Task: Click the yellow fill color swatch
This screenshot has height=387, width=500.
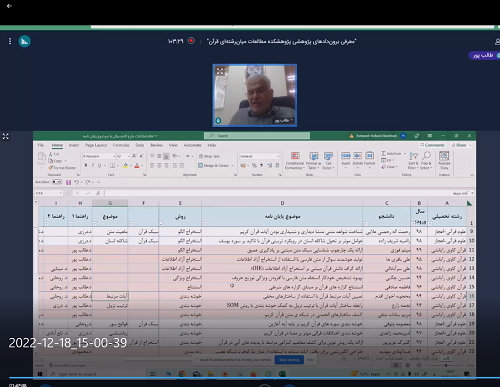Action: point(126,165)
